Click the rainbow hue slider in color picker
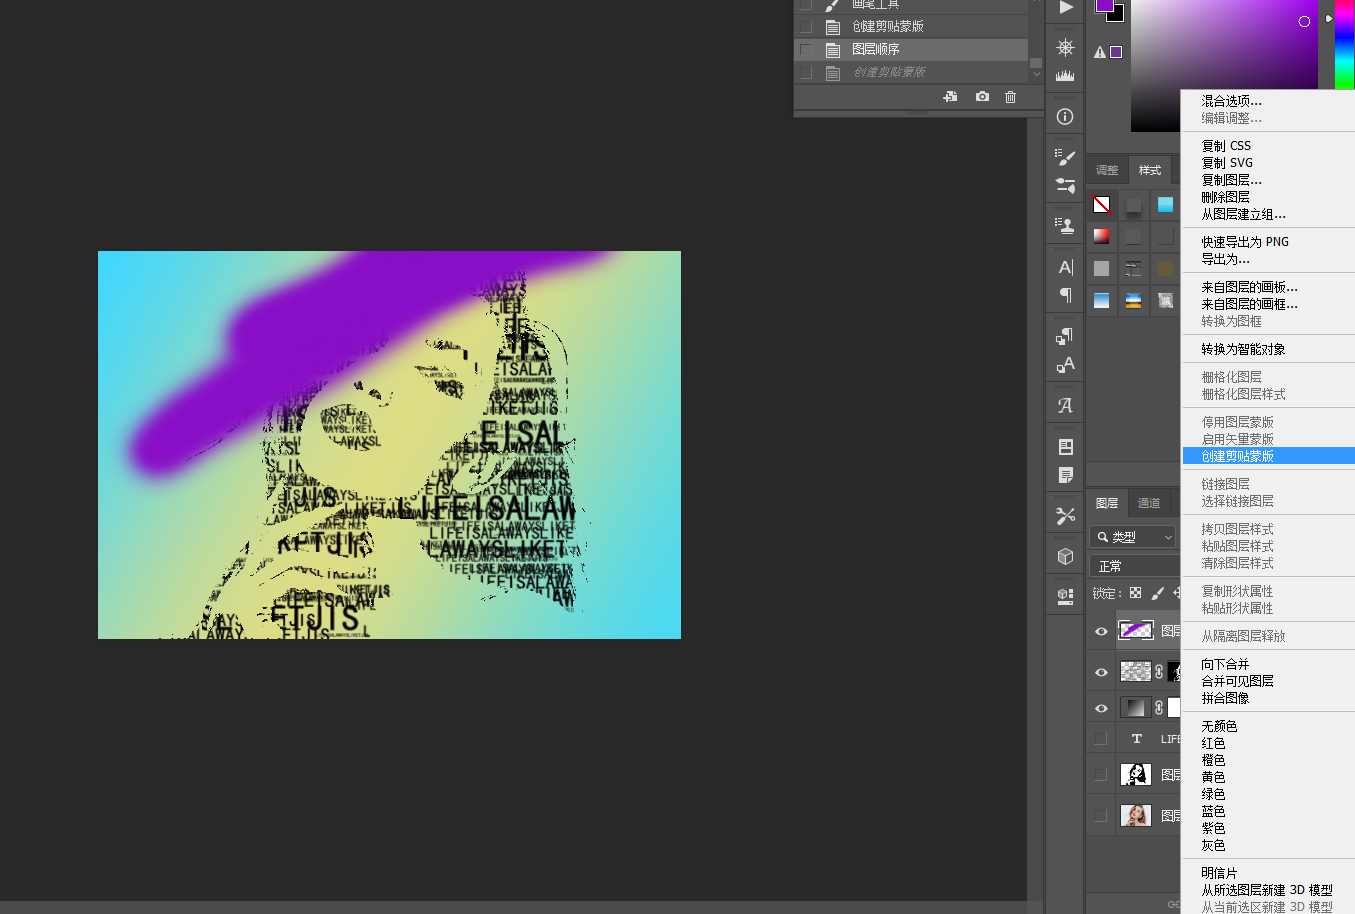 pyautogui.click(x=1343, y=45)
